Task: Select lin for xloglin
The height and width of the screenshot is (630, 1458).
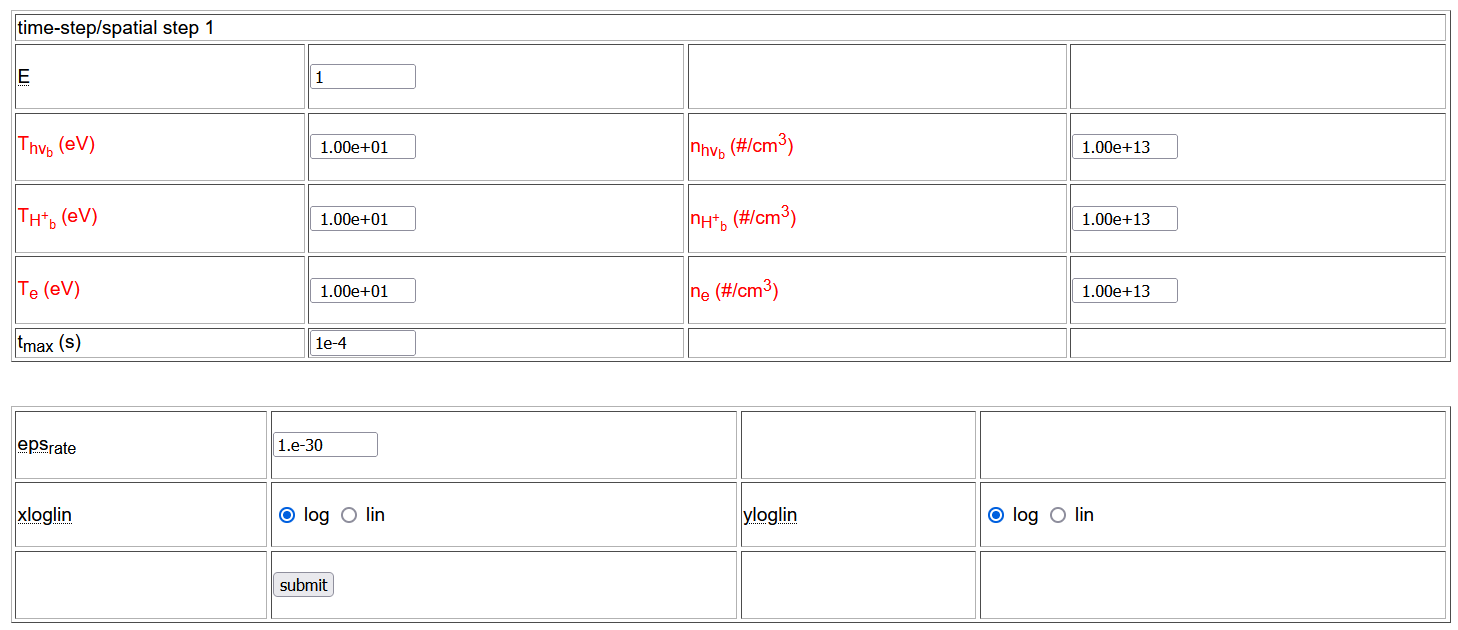Action: click(349, 515)
